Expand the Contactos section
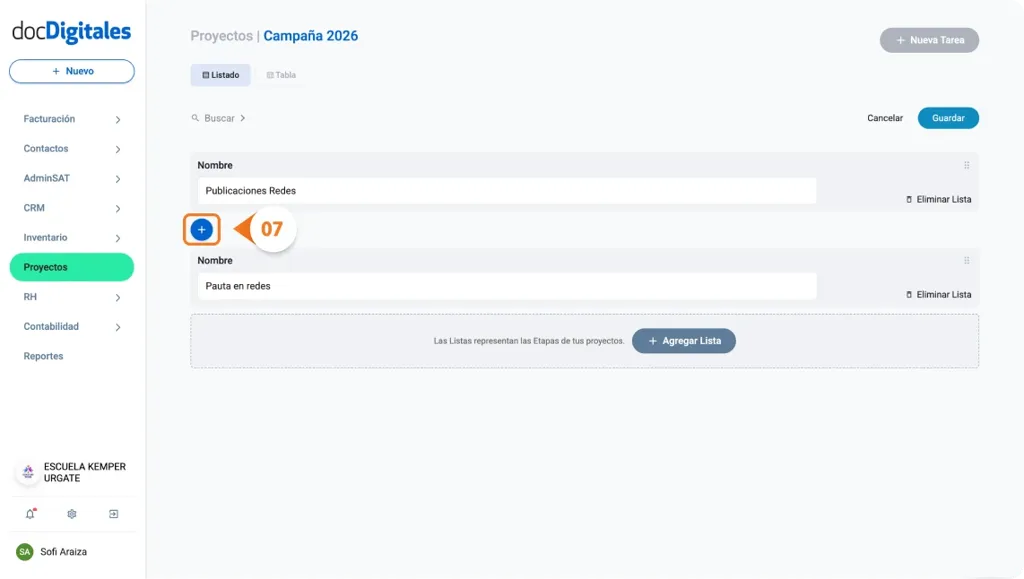Viewport: 1024px width, 579px height. pos(118,148)
